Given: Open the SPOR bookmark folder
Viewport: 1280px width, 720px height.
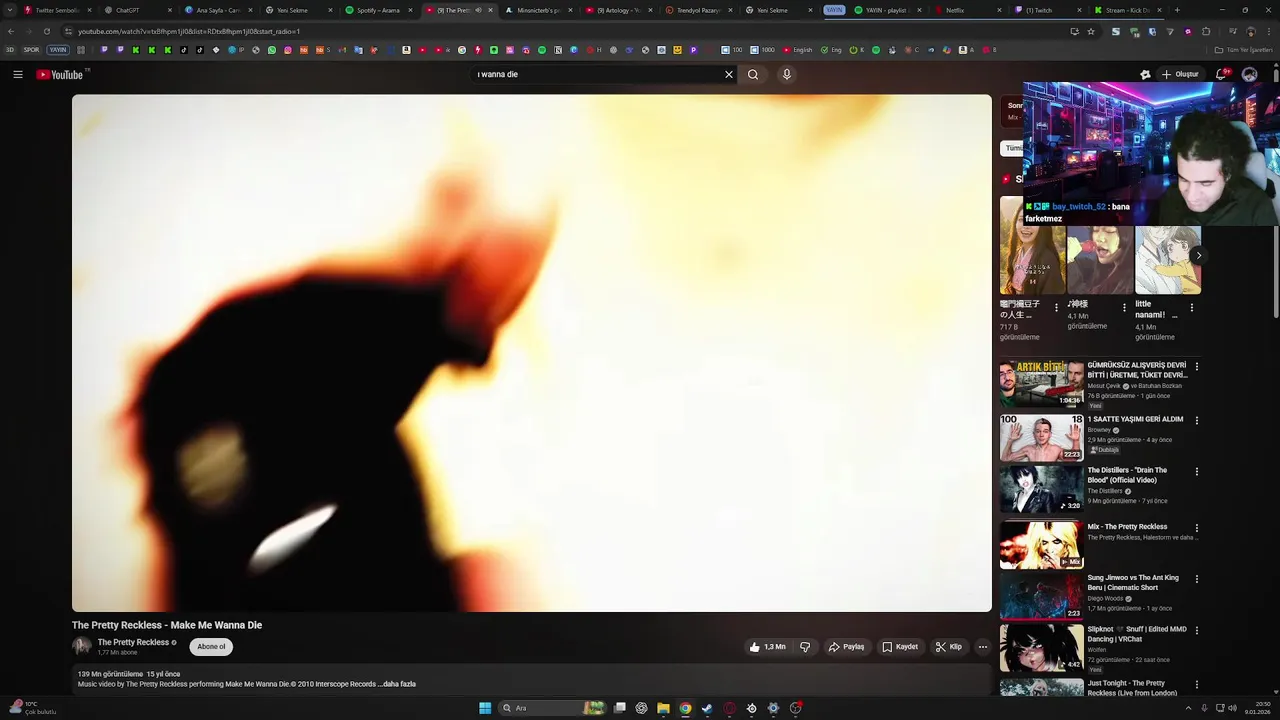Looking at the screenshot, I should [32, 50].
